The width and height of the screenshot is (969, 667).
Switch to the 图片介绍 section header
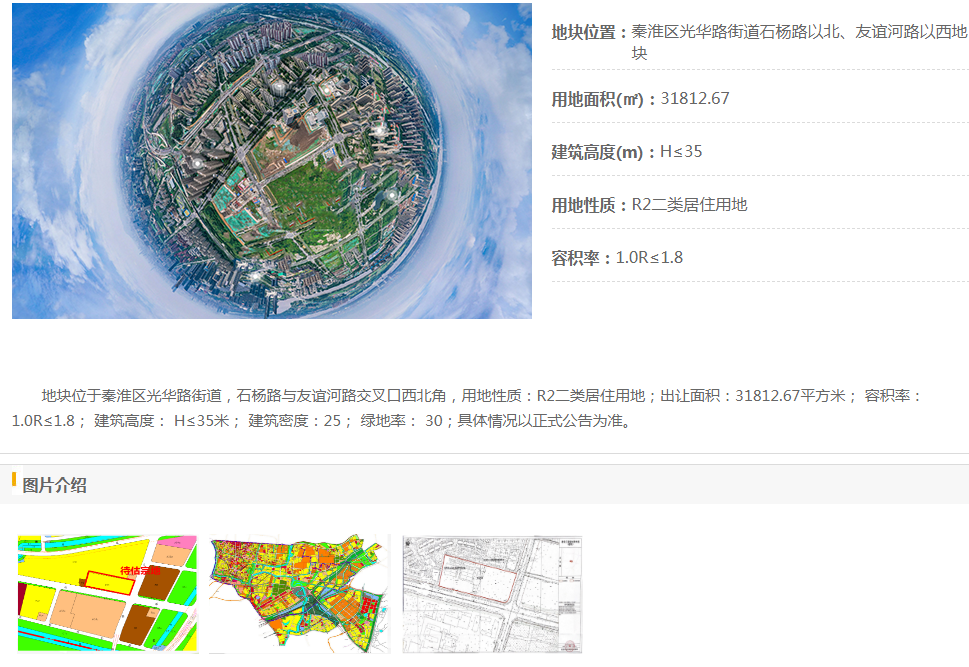pos(54,486)
